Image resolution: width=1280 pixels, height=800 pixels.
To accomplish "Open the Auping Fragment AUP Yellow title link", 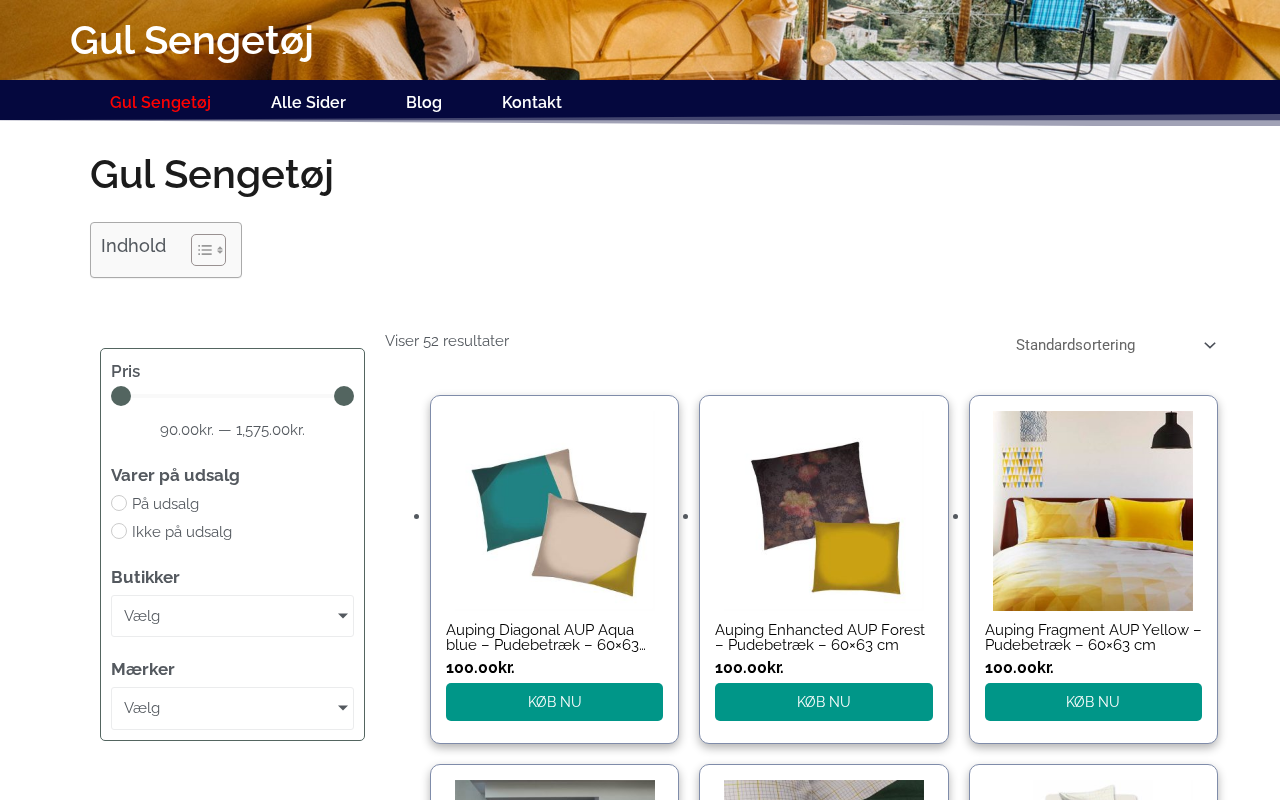I will [x=1093, y=637].
